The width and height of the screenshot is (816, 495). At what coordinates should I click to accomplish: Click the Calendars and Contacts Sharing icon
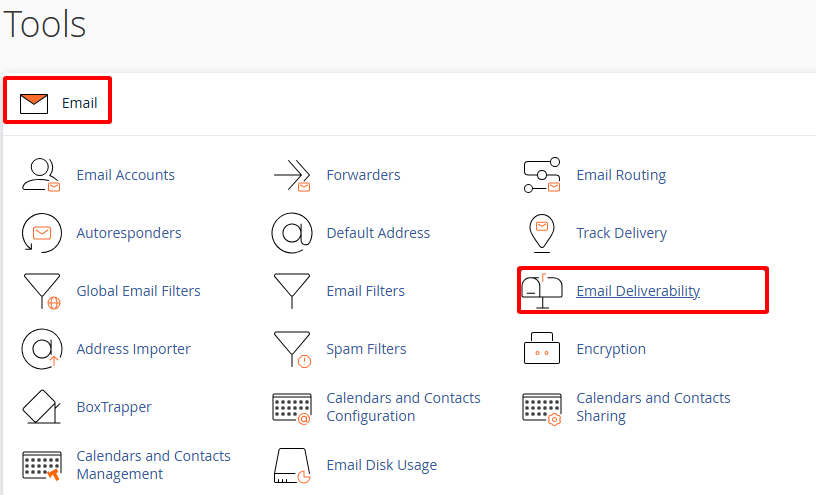[542, 409]
